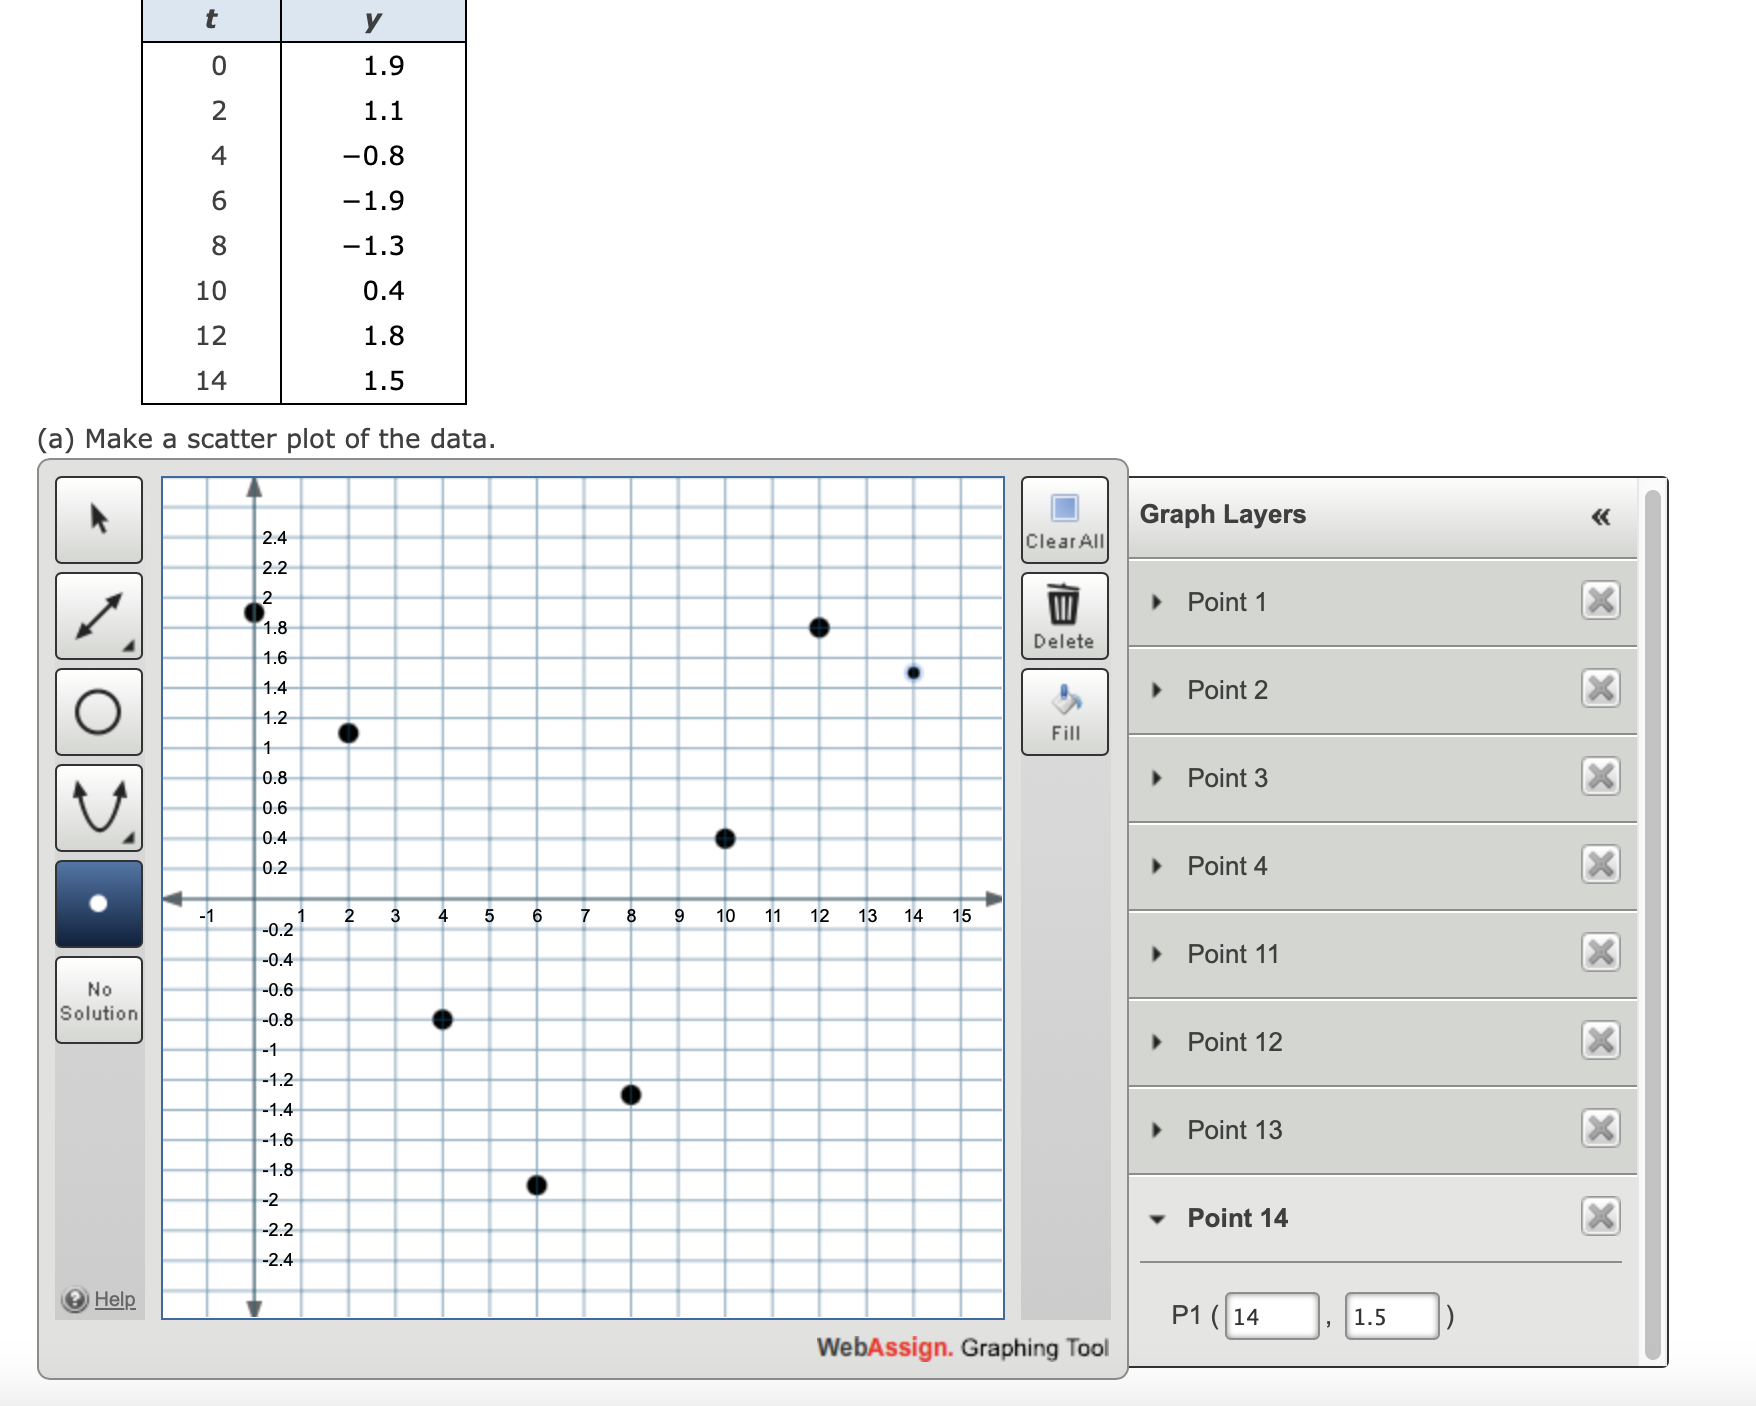Expand the Point 13 layer entry
The height and width of the screenshot is (1406, 1756).
point(1155,1130)
